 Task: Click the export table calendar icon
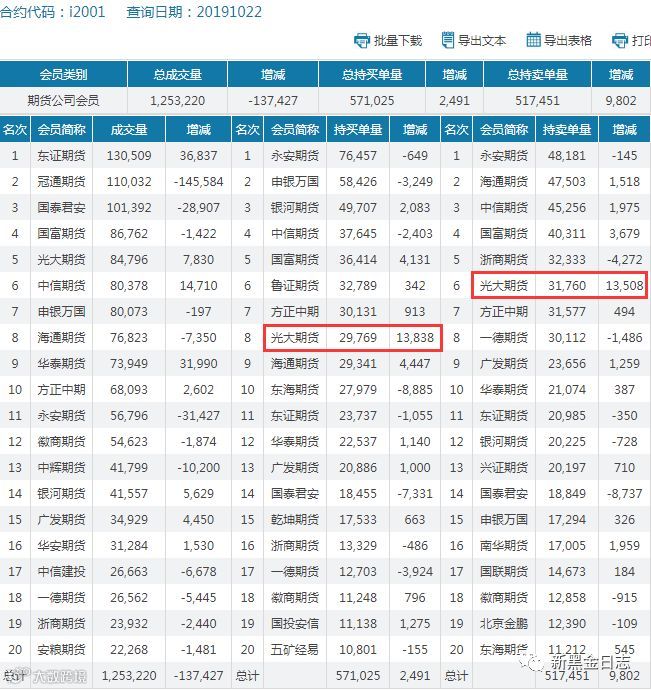coord(533,40)
